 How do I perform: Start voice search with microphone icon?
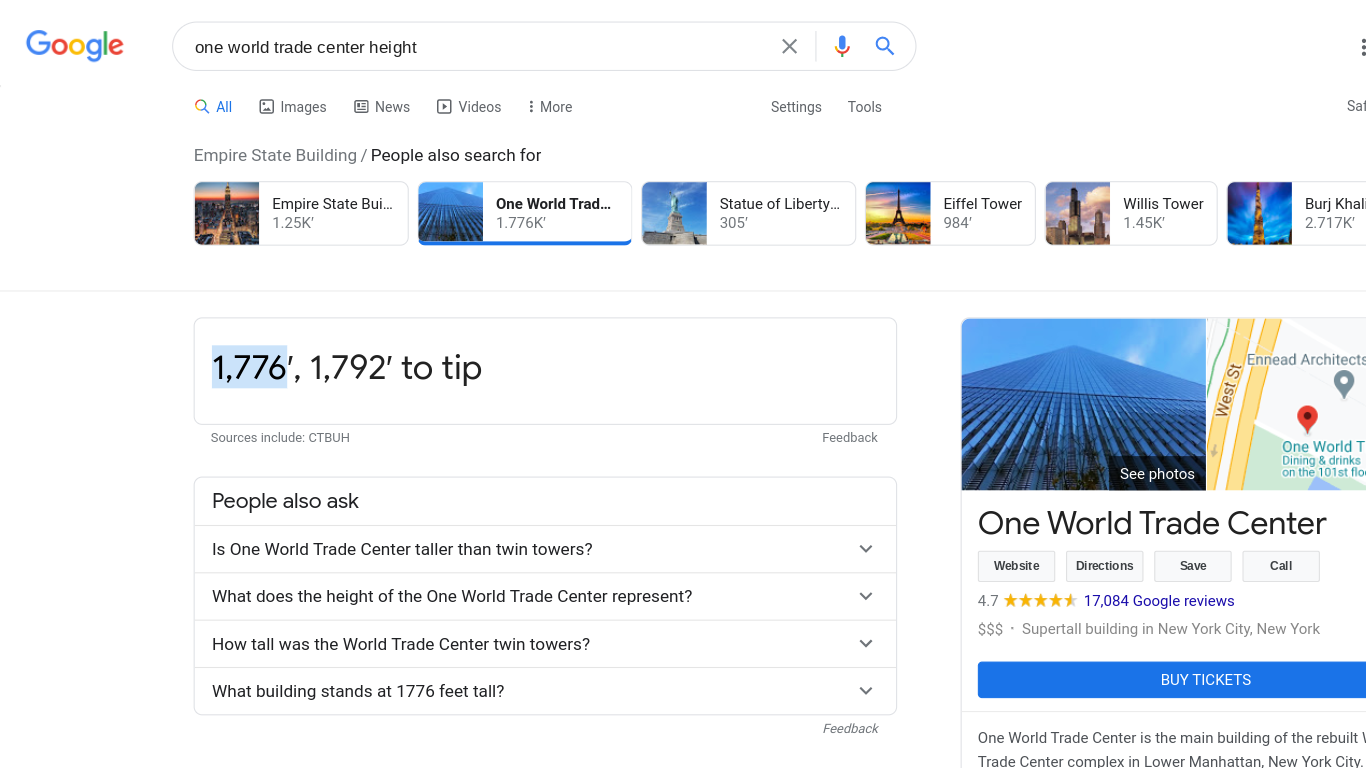(842, 46)
